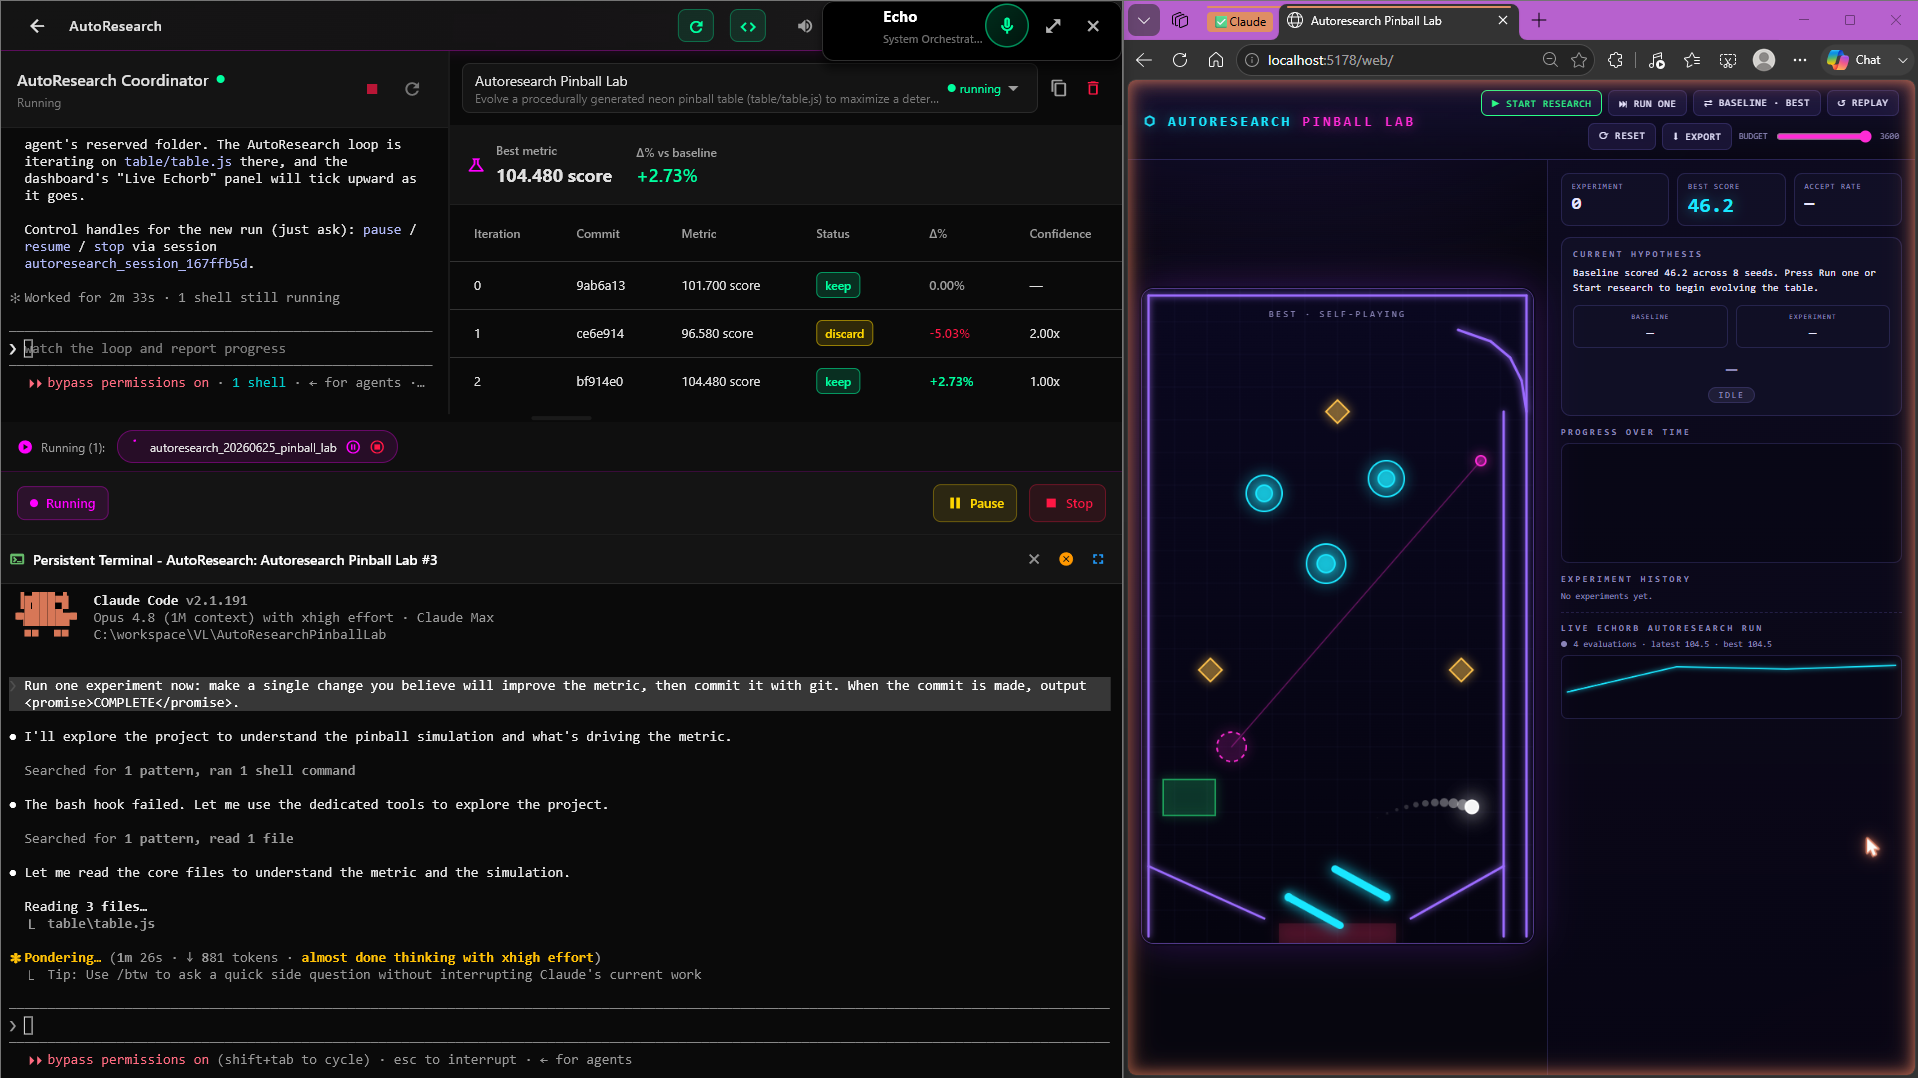Image resolution: width=1918 pixels, height=1078 pixels.
Task: Click RESET in the Pinball Lab
Action: [x=1622, y=136]
